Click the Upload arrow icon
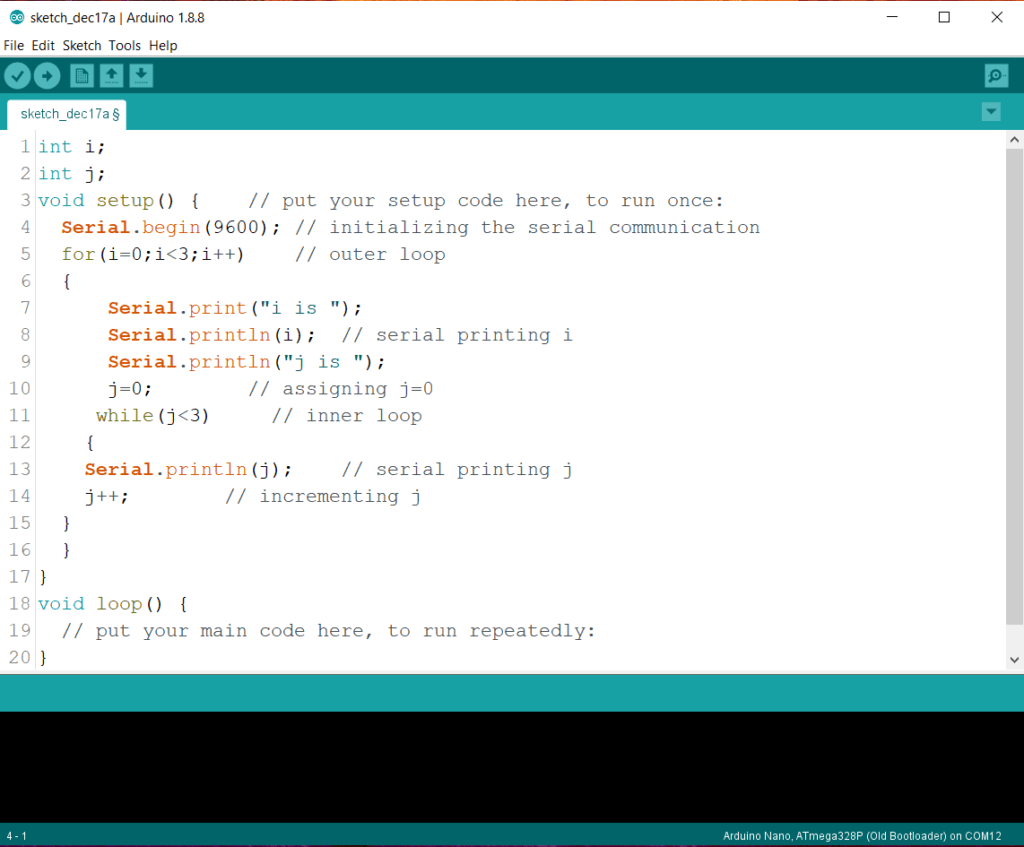Image resolution: width=1024 pixels, height=847 pixels. click(x=47, y=75)
